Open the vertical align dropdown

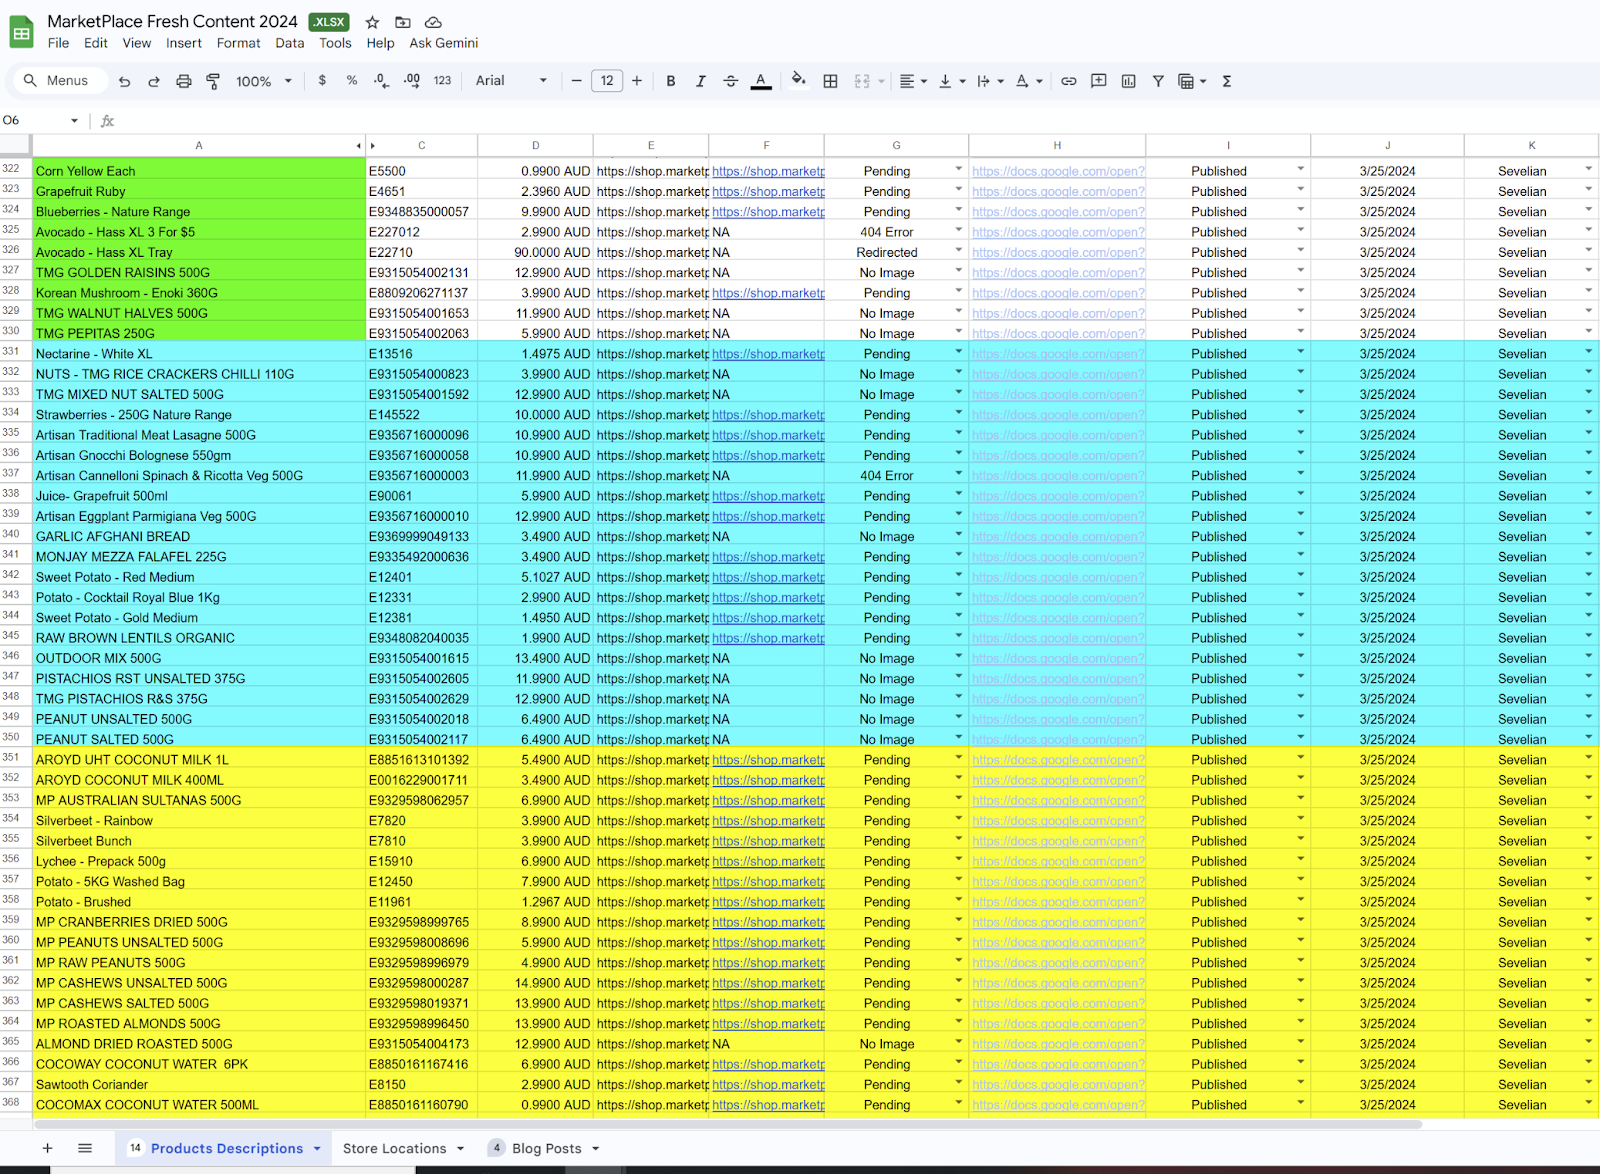tap(952, 81)
